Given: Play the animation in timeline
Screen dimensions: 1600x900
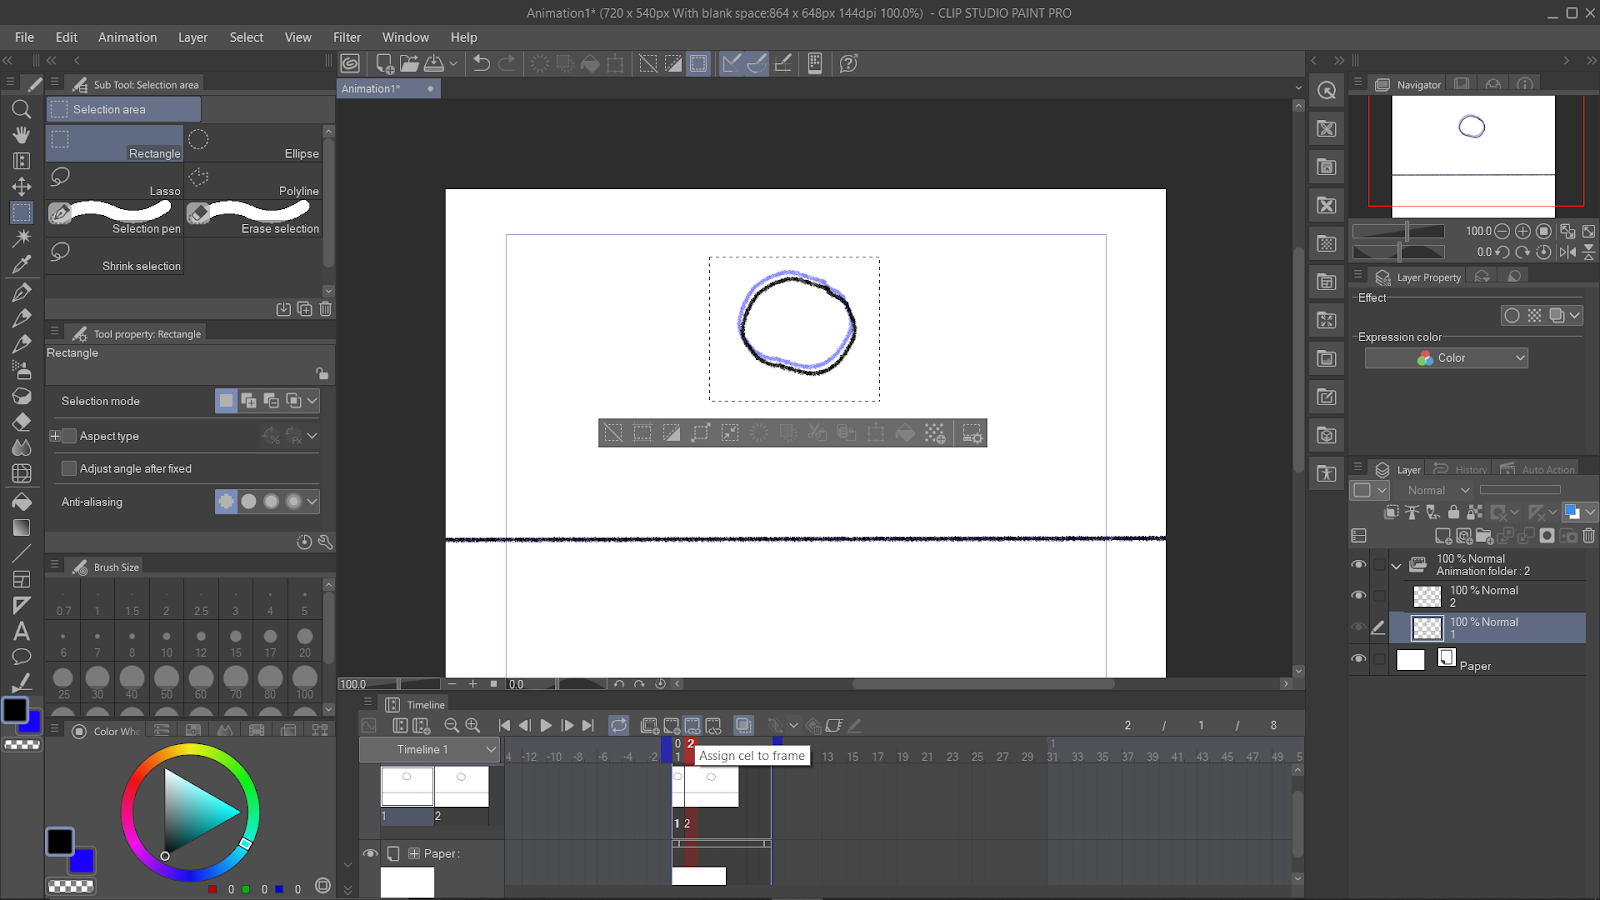Looking at the screenshot, I should click(x=546, y=725).
